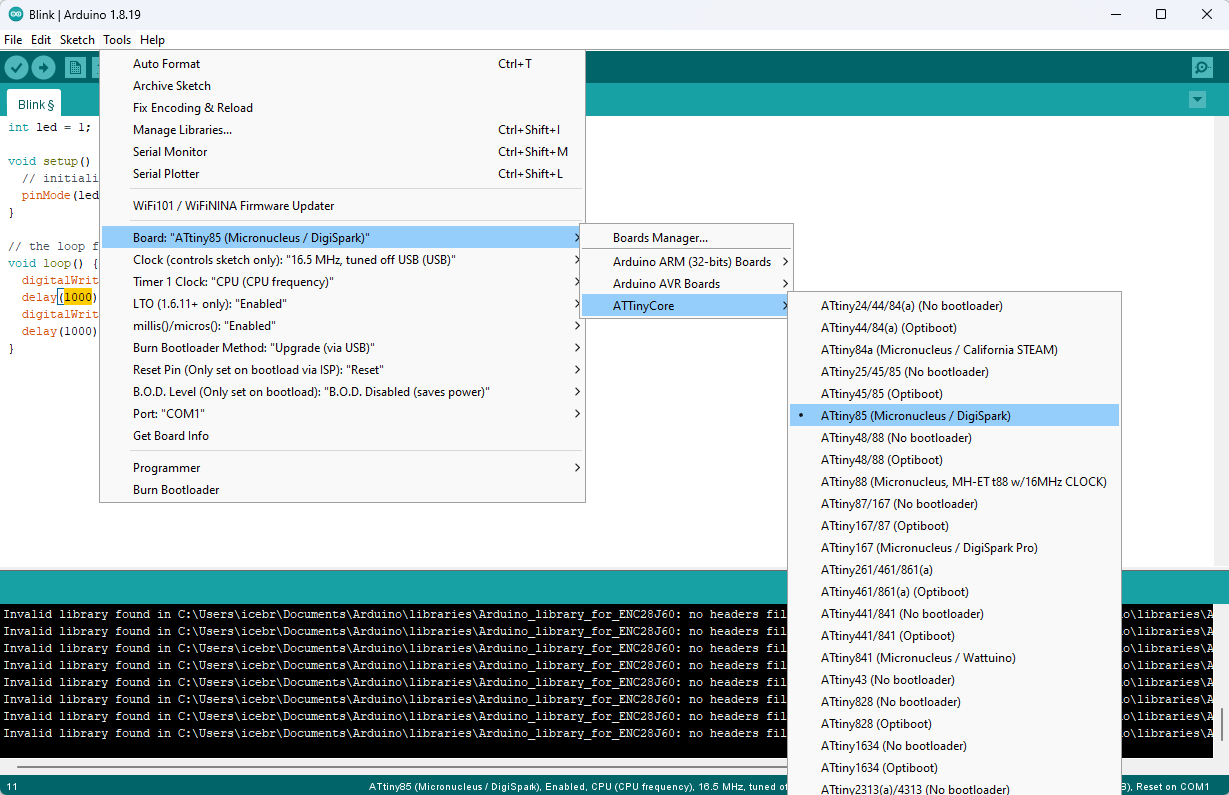Viewport: 1229px width, 795px height.
Task: Click the Upload arrow toolbar icon
Action: (x=43, y=67)
